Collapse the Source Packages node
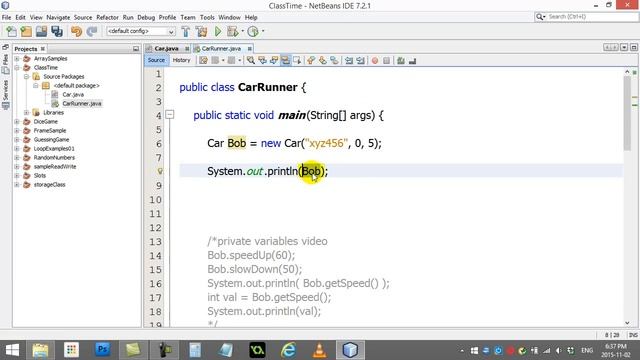This screenshot has width=640, height=360. (x=27, y=77)
